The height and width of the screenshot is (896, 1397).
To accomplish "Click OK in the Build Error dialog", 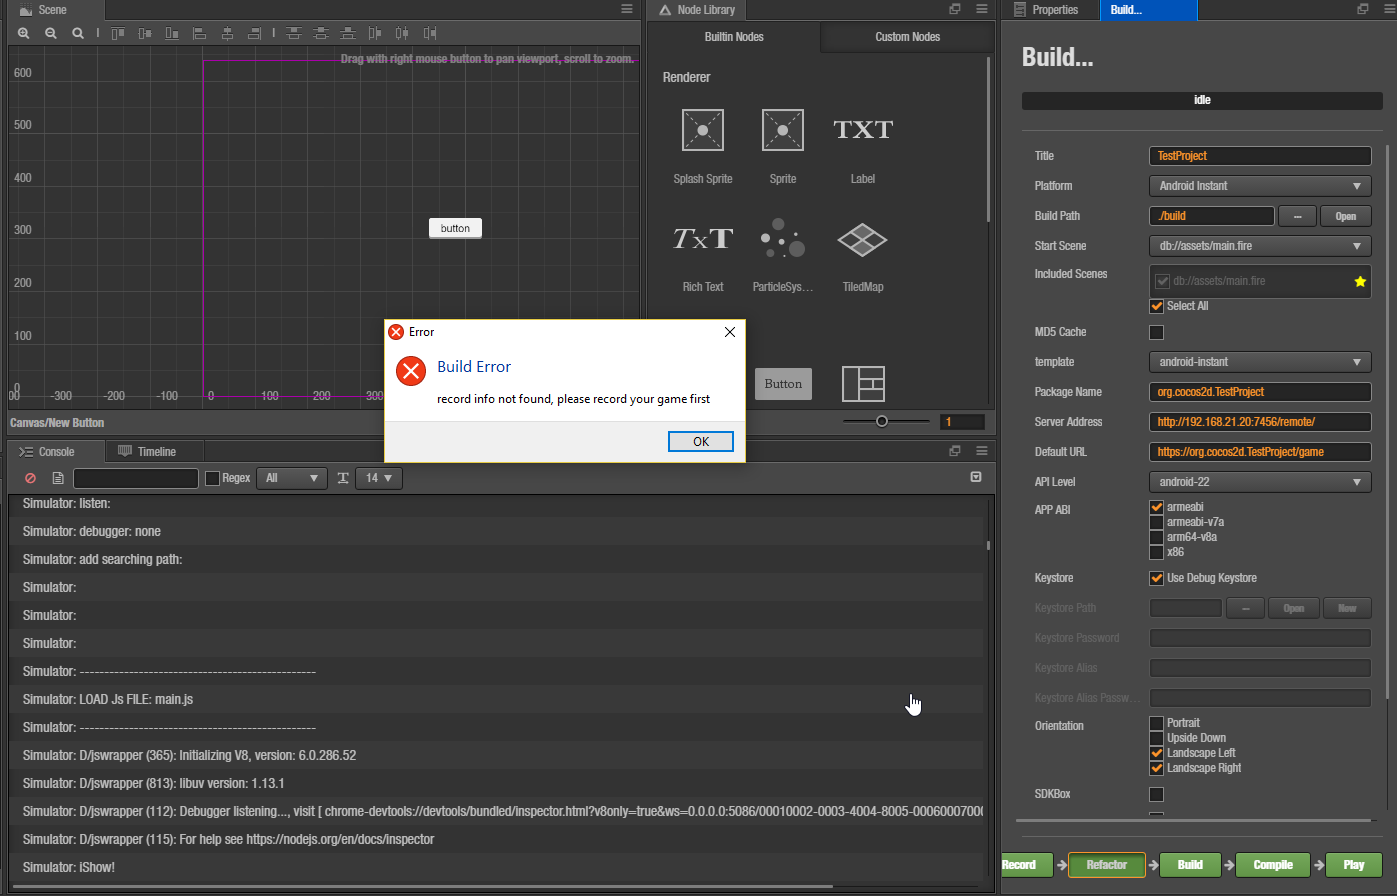I will pyautogui.click(x=701, y=441).
